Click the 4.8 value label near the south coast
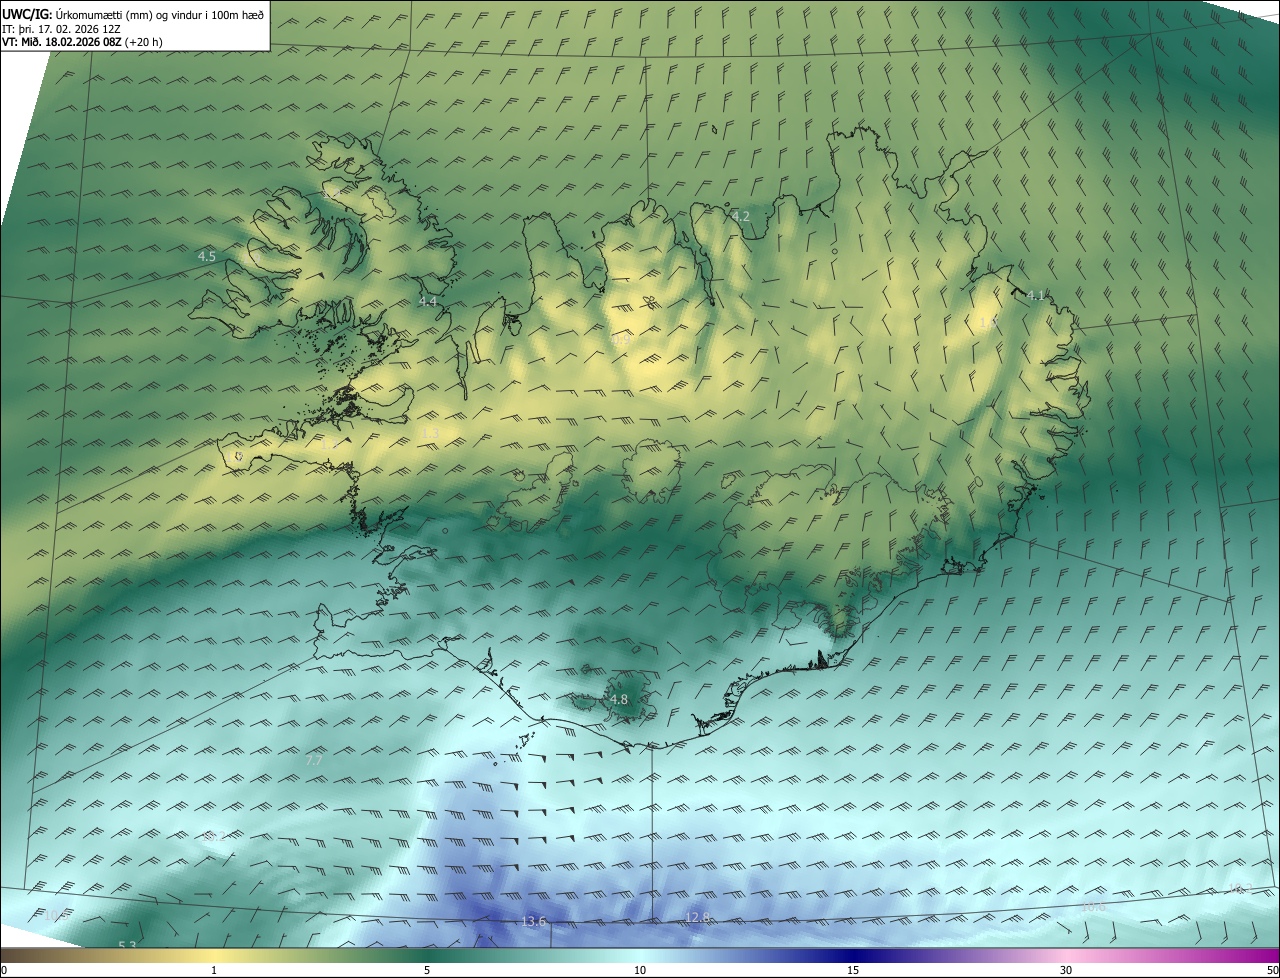 pos(619,700)
